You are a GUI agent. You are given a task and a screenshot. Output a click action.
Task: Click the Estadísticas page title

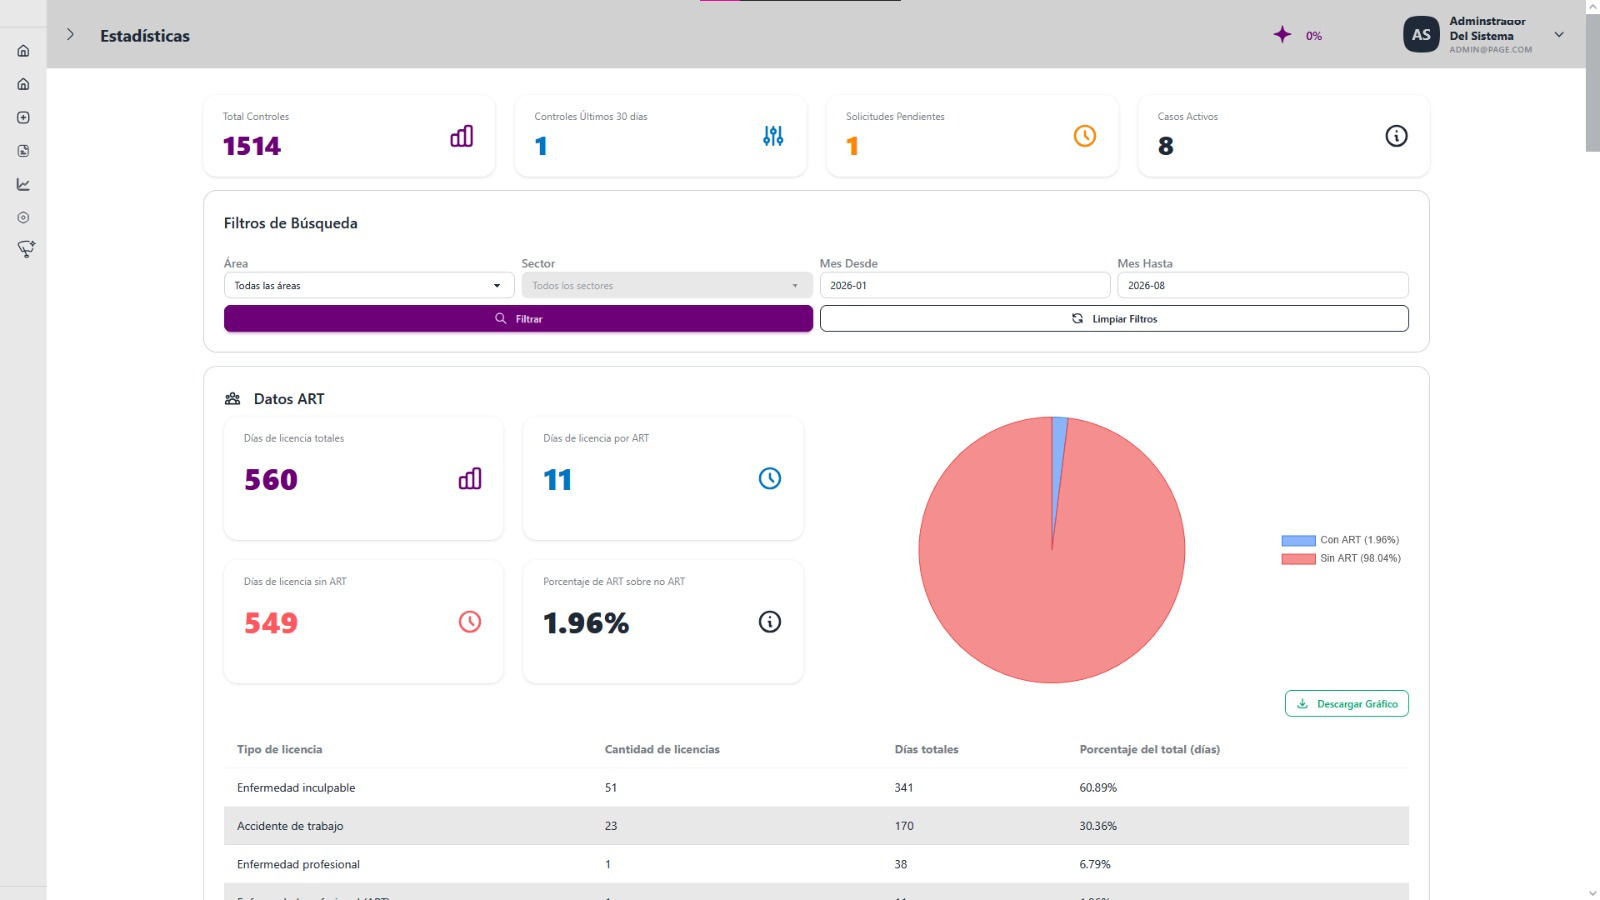point(145,36)
